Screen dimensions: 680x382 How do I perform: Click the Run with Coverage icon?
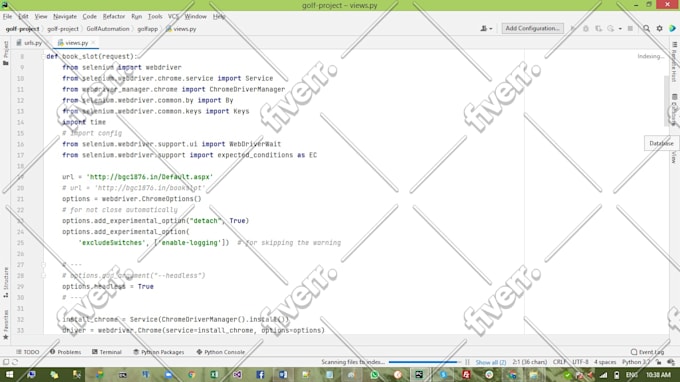tap(598, 29)
